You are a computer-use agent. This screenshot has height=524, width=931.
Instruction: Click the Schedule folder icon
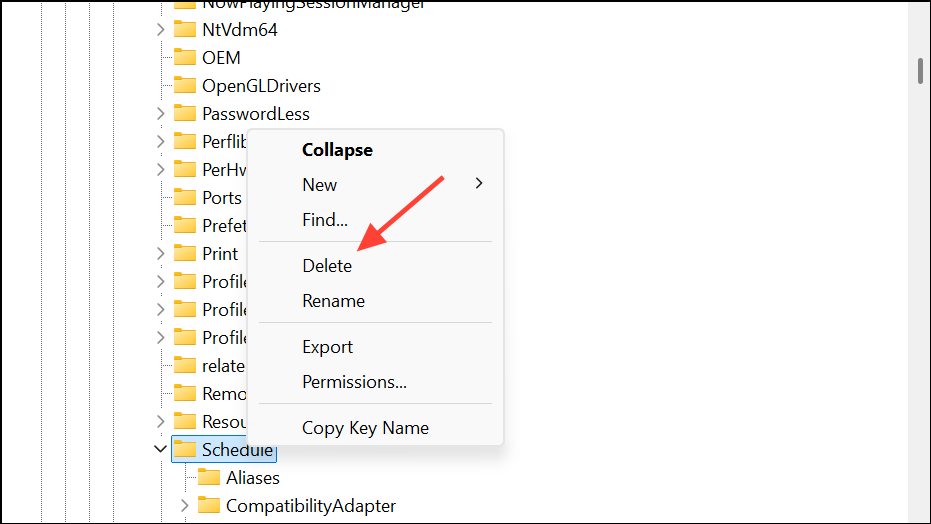tap(185, 449)
